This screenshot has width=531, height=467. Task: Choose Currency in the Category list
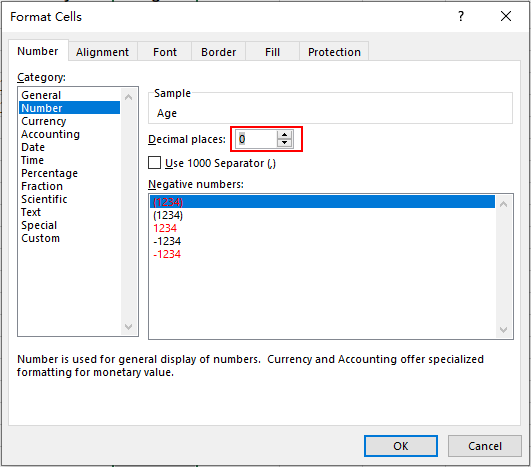click(x=44, y=121)
